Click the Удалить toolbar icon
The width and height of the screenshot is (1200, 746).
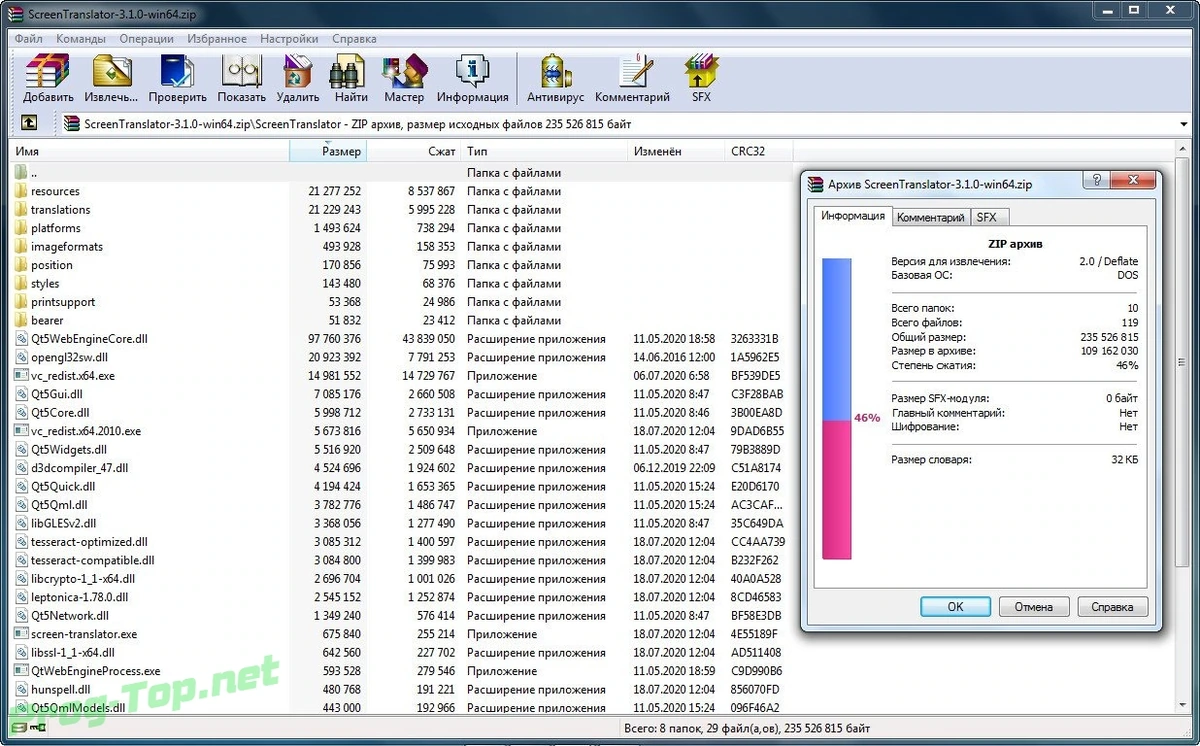click(x=297, y=72)
